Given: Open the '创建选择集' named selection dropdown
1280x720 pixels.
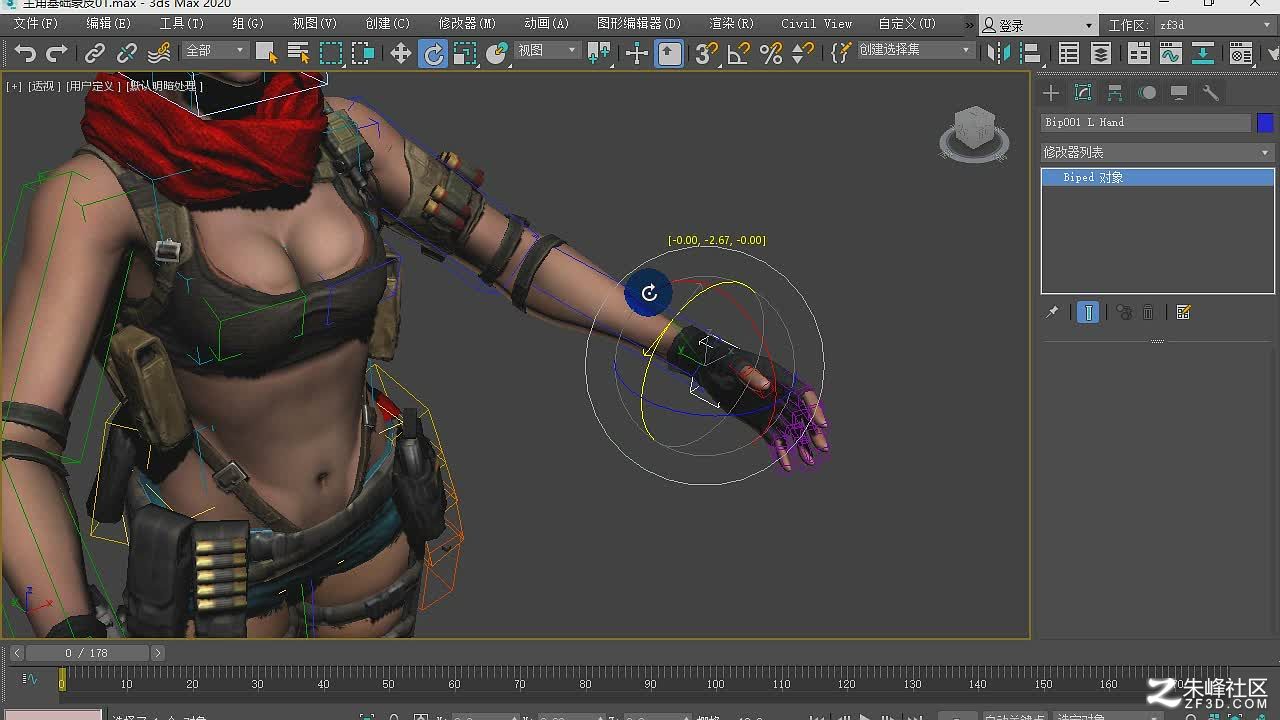Looking at the screenshot, I should tap(915, 49).
